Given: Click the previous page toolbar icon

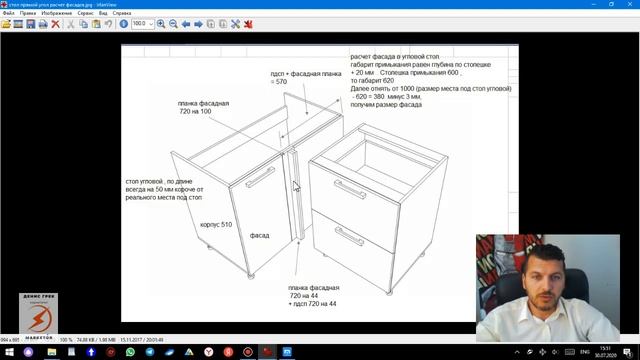Looking at the screenshot, I should 211,24.
